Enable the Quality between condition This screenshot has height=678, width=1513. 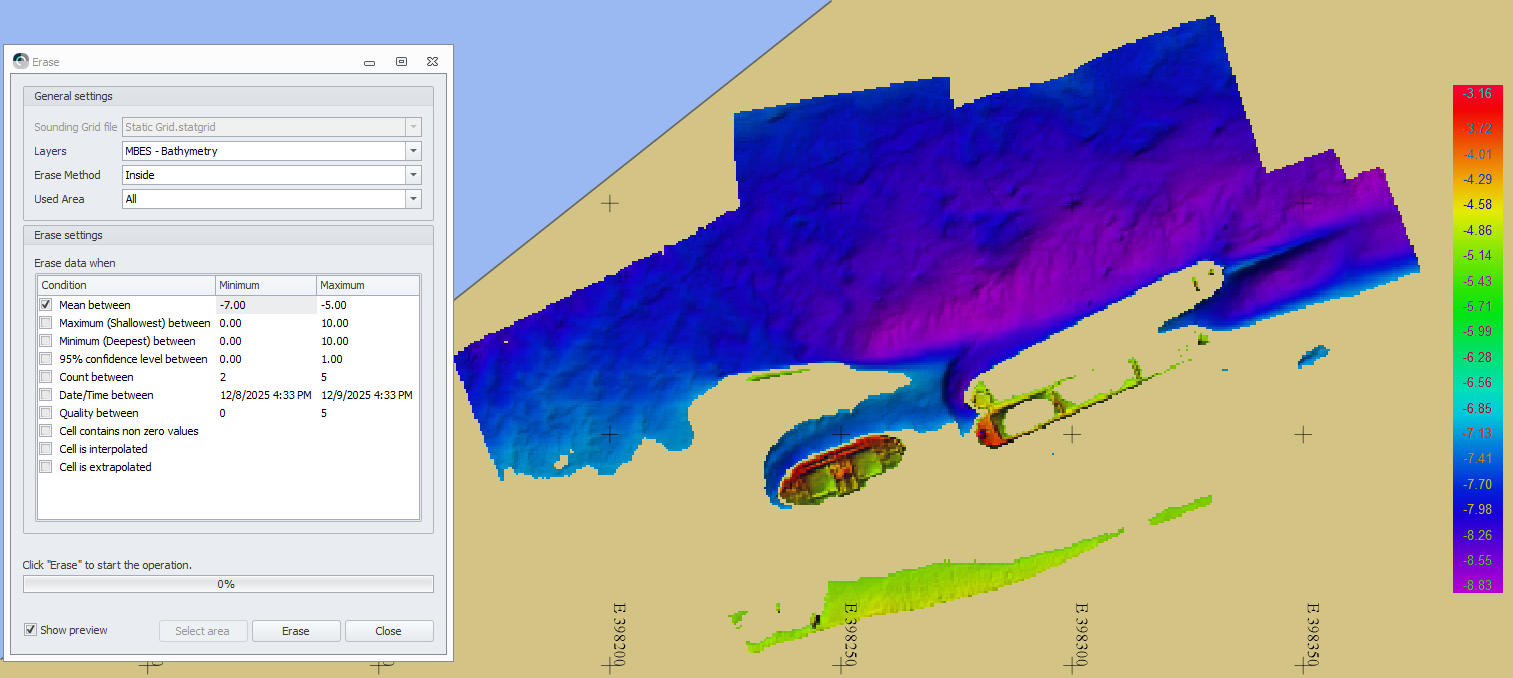pos(46,413)
